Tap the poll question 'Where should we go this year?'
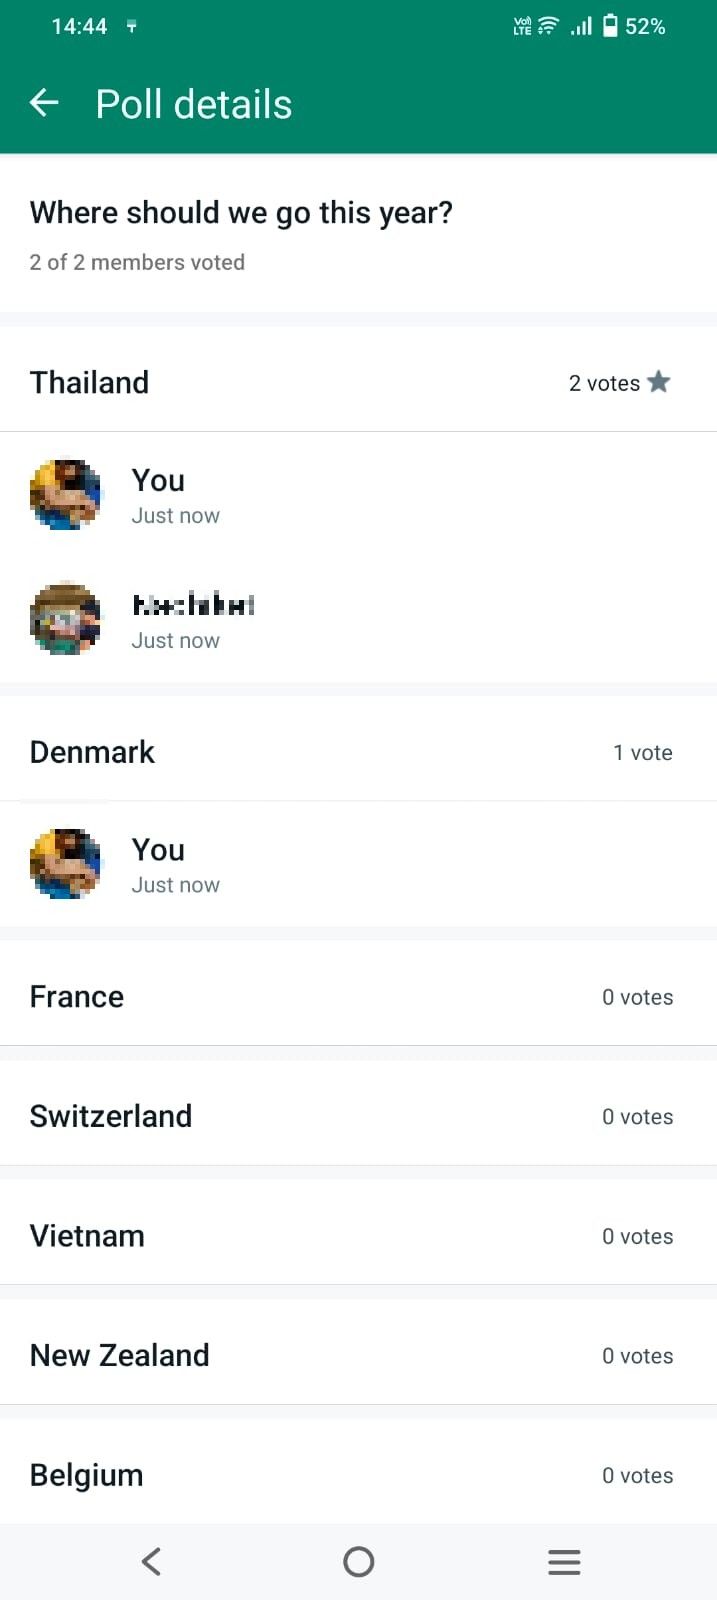Screen dimensions: 717x1600 (241, 212)
